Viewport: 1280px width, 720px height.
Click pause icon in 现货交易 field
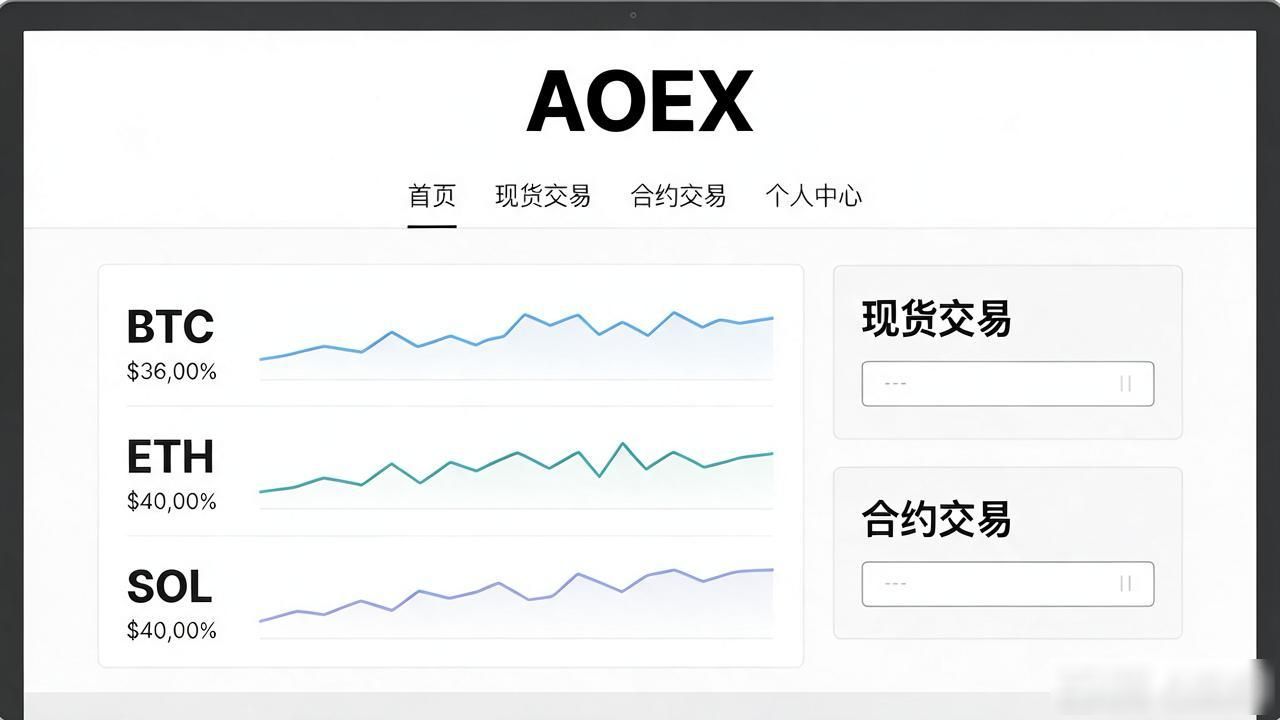pyautogui.click(x=1126, y=384)
